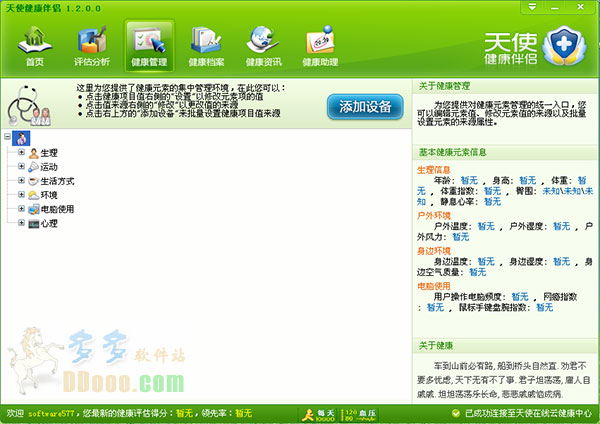Click the 静息心率 暂无 value link
The height and width of the screenshot is (424, 600).
[492, 202]
